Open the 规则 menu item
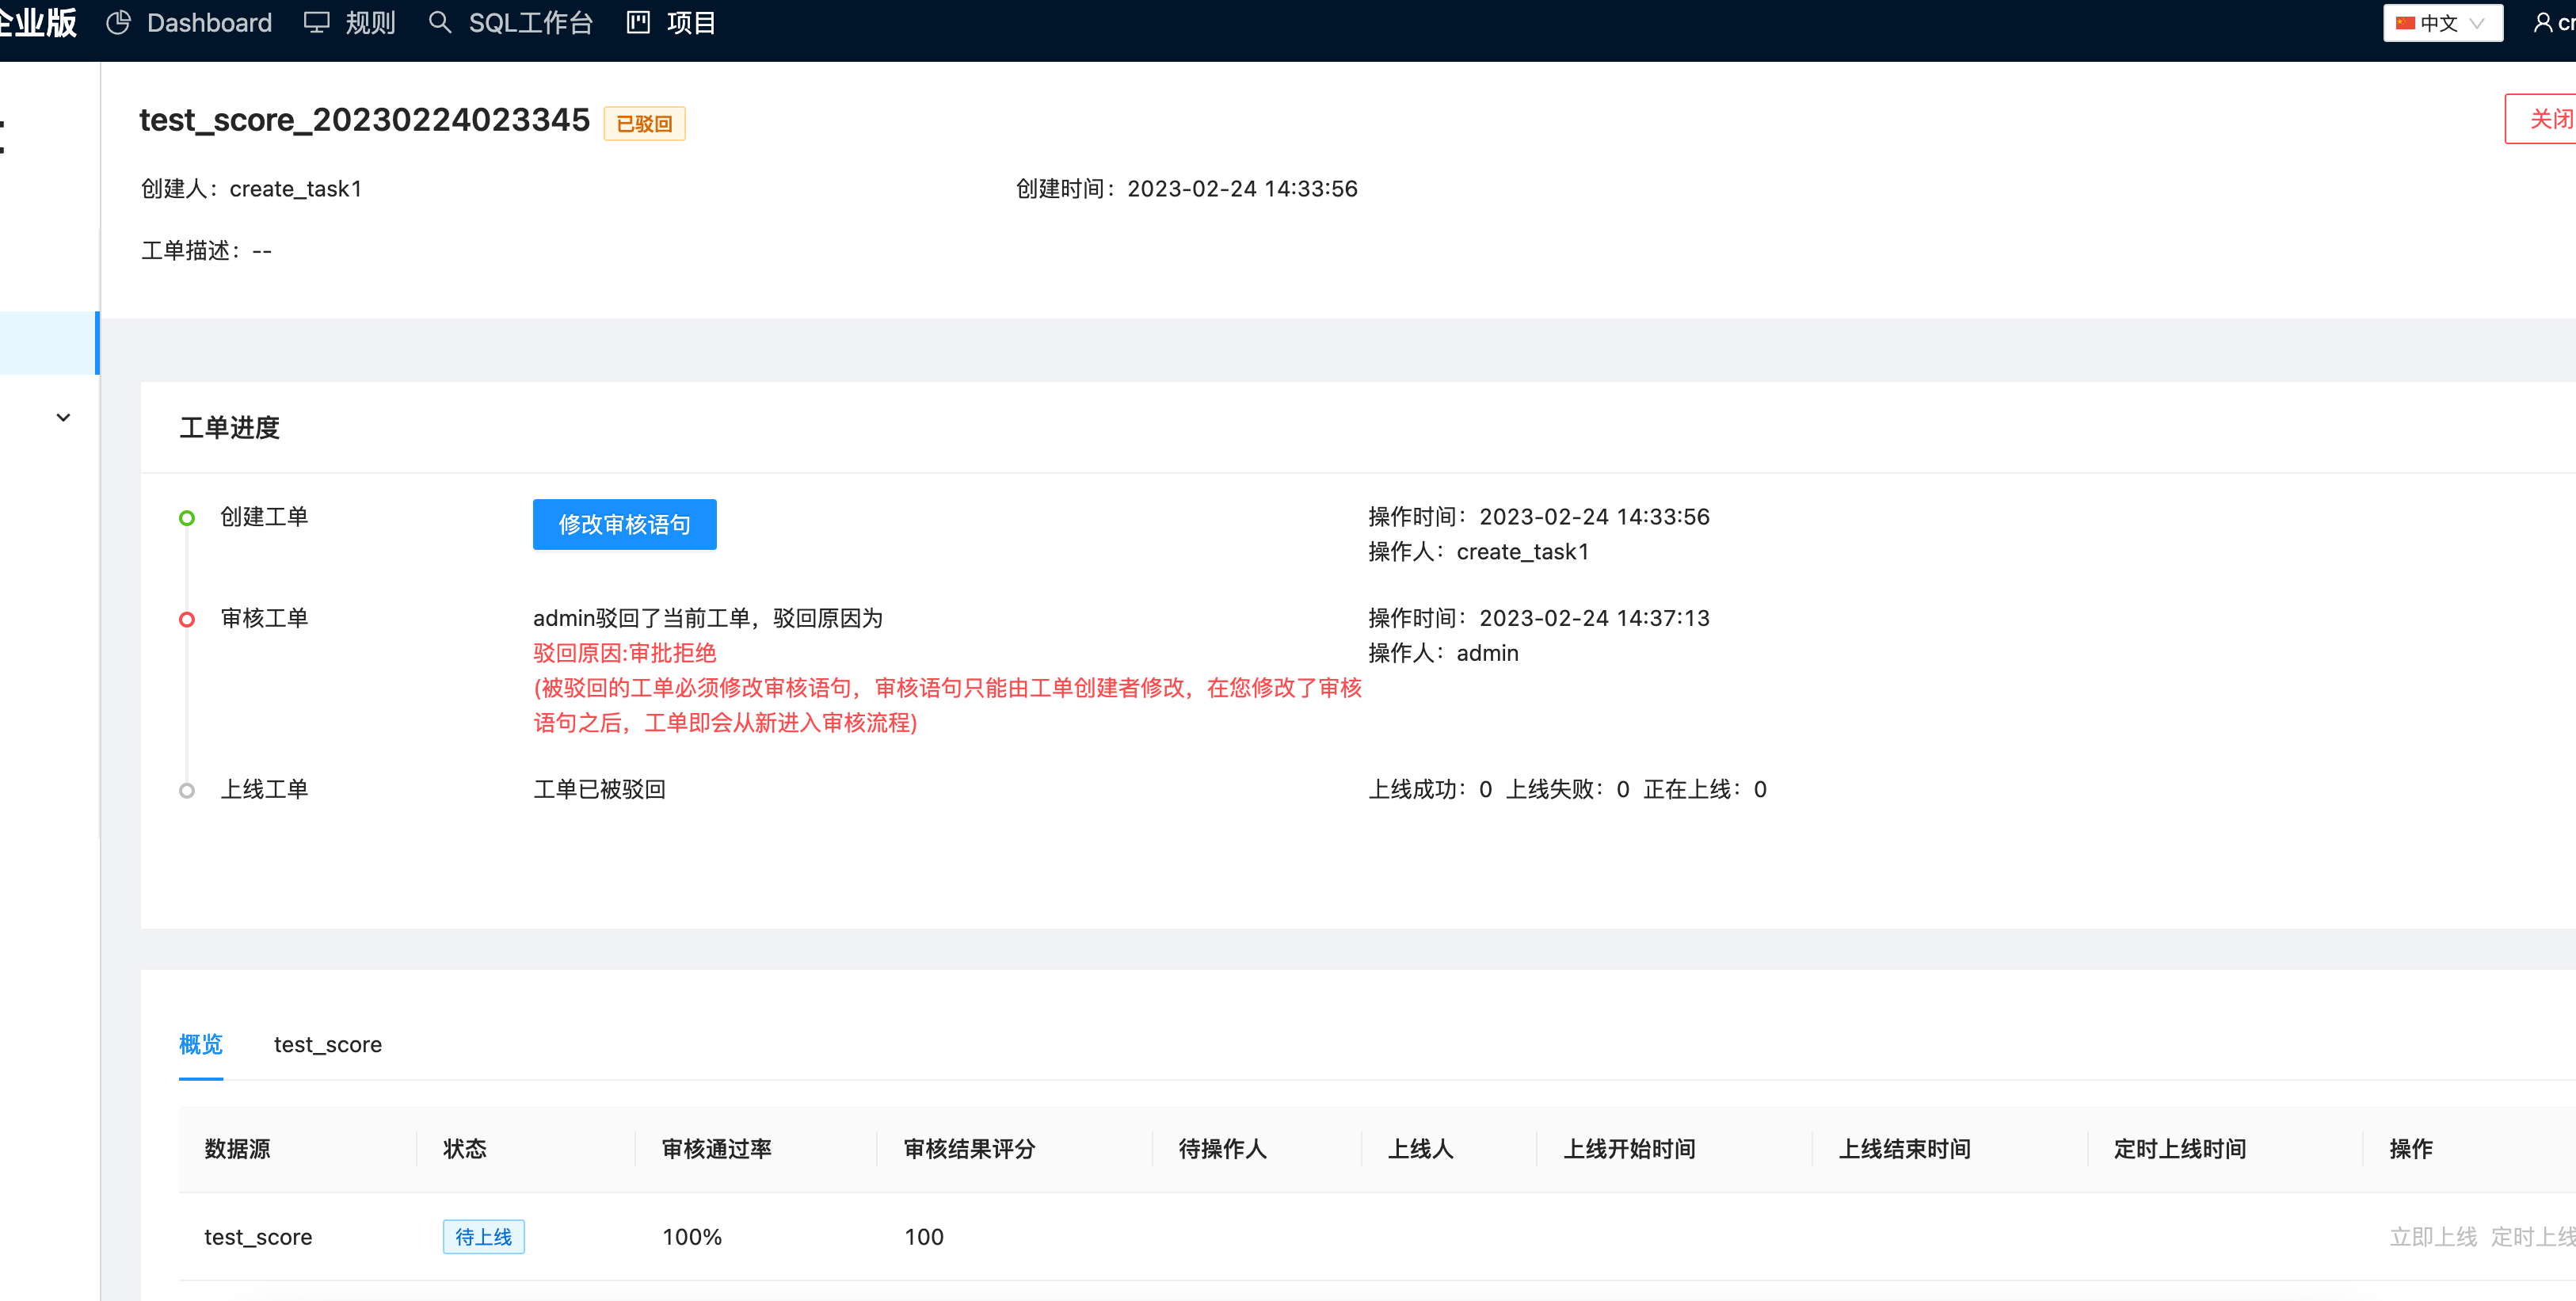Viewport: 2576px width, 1301px height. coord(368,22)
